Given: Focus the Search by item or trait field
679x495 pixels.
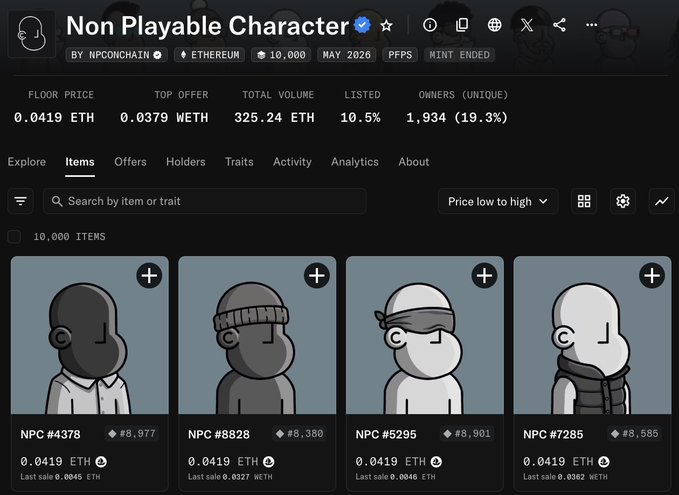Looking at the screenshot, I should point(204,201).
